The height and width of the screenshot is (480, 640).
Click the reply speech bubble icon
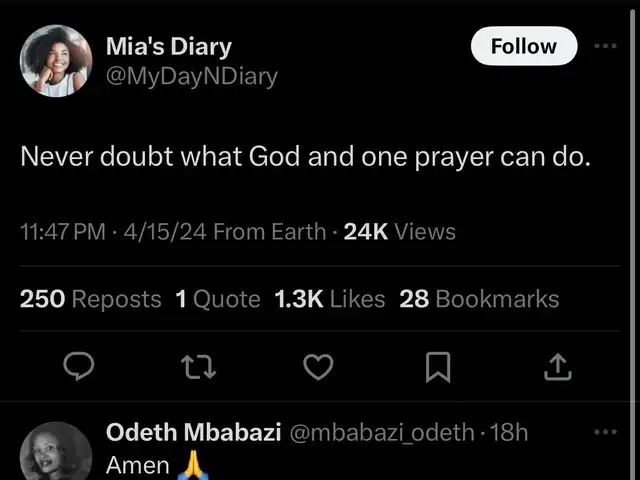point(79,369)
